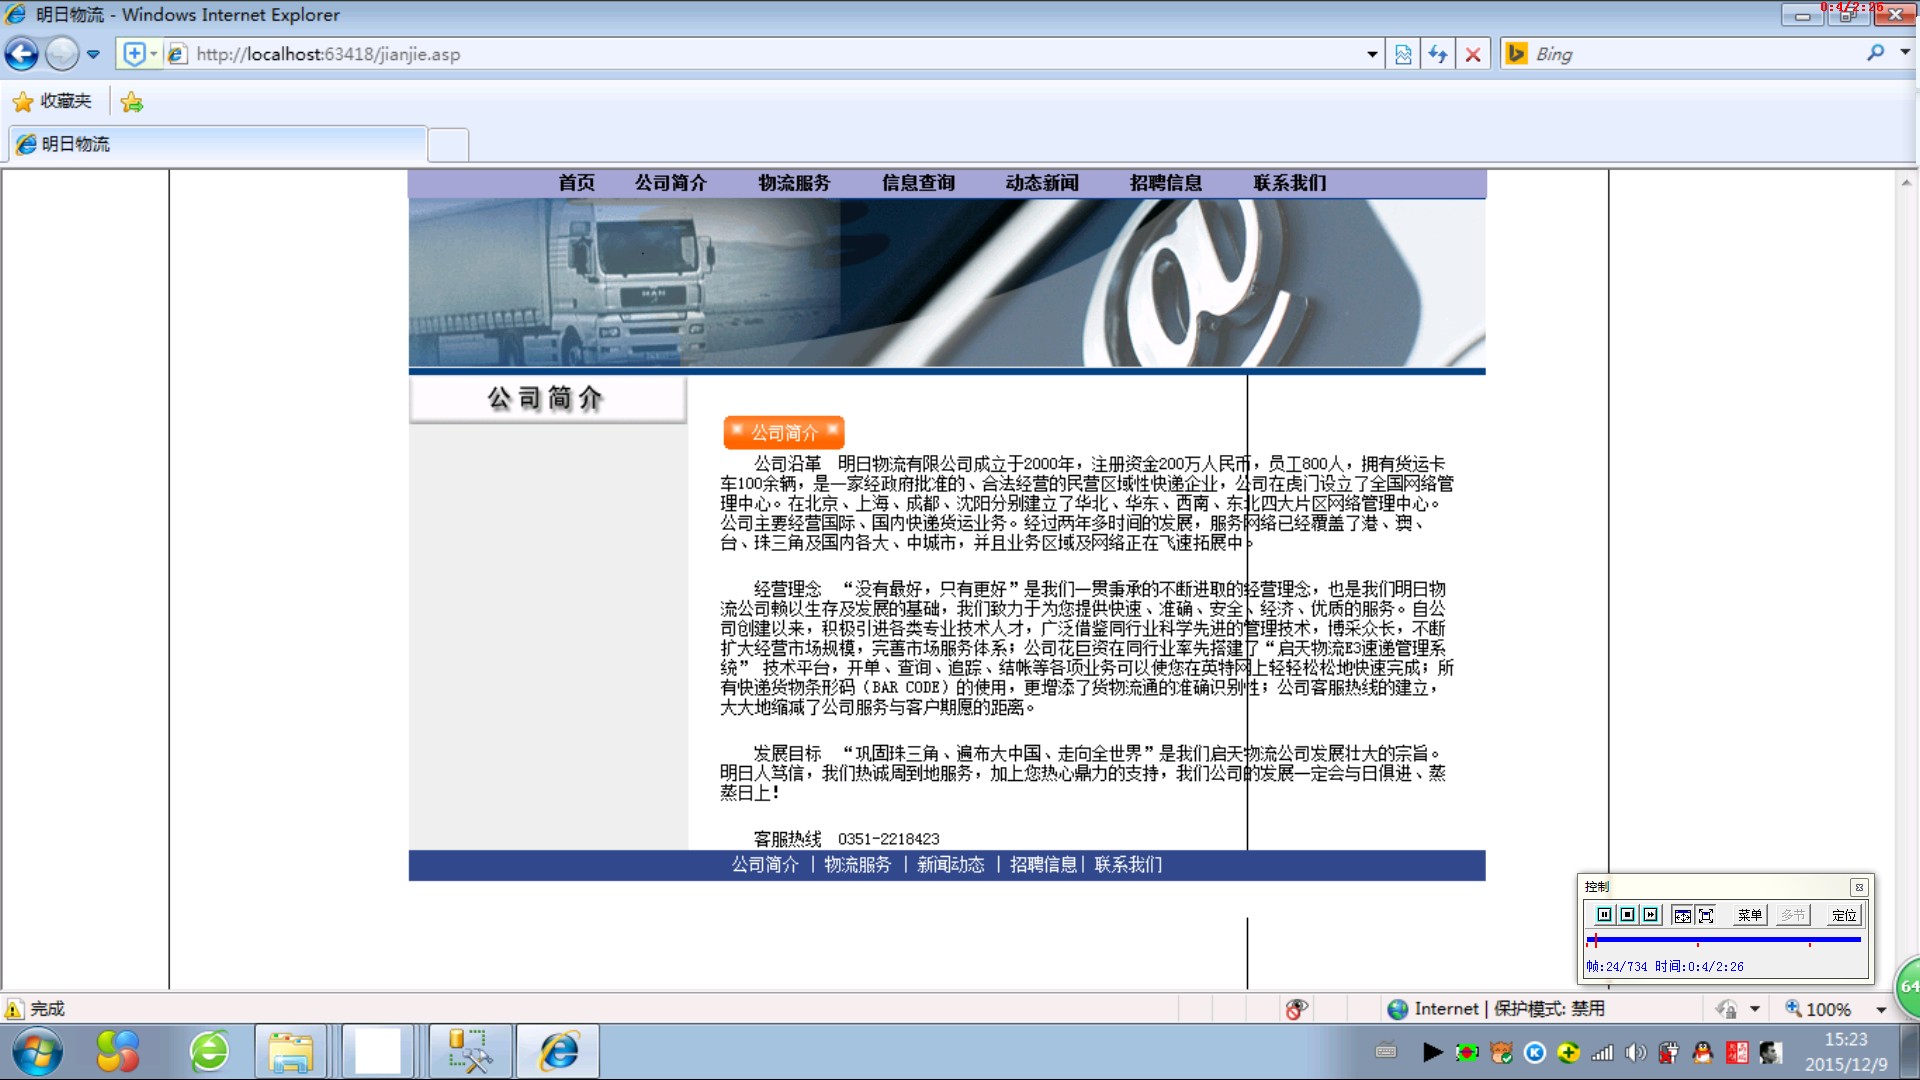The image size is (1920, 1080).
Task: Stop playback in the 控制 panel
Action: tap(1627, 915)
